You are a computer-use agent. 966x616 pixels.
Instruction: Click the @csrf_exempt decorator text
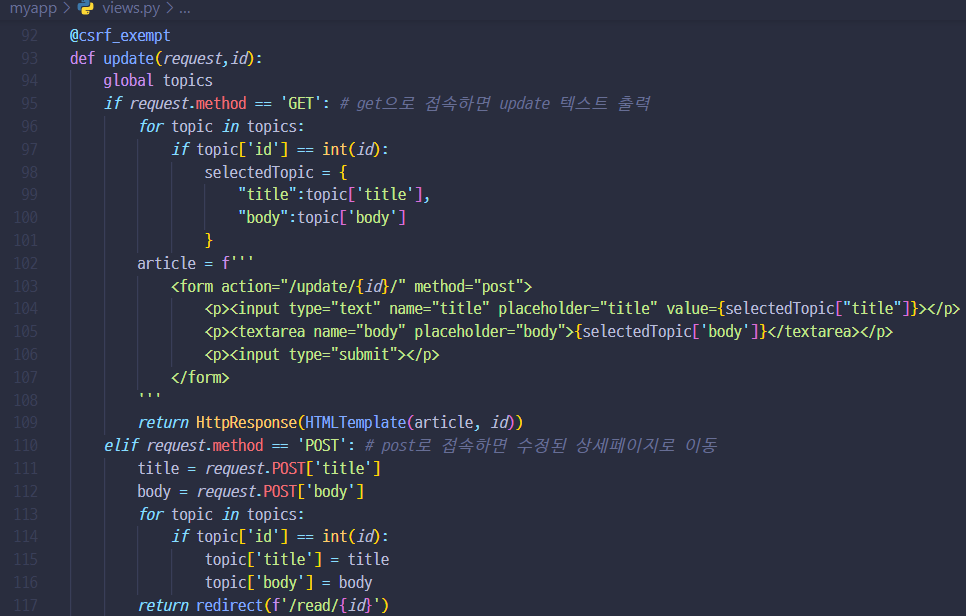tap(120, 36)
